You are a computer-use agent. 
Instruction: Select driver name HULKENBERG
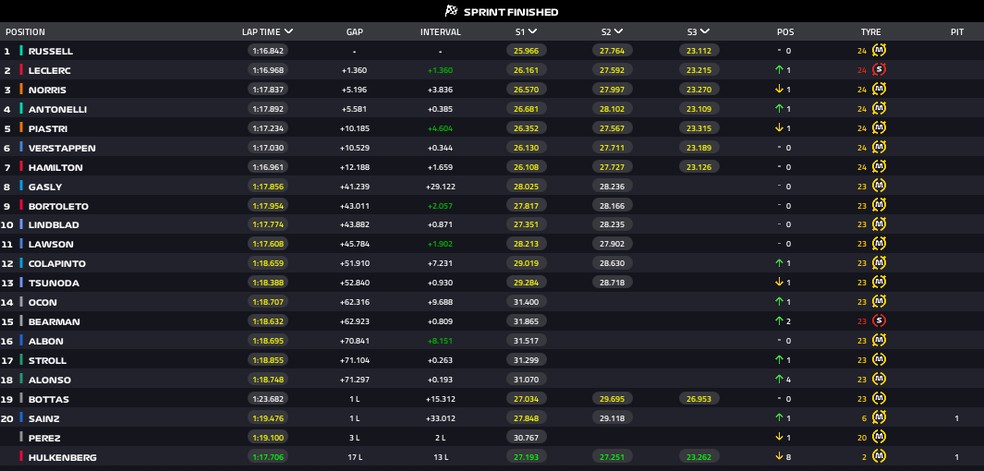click(62, 458)
